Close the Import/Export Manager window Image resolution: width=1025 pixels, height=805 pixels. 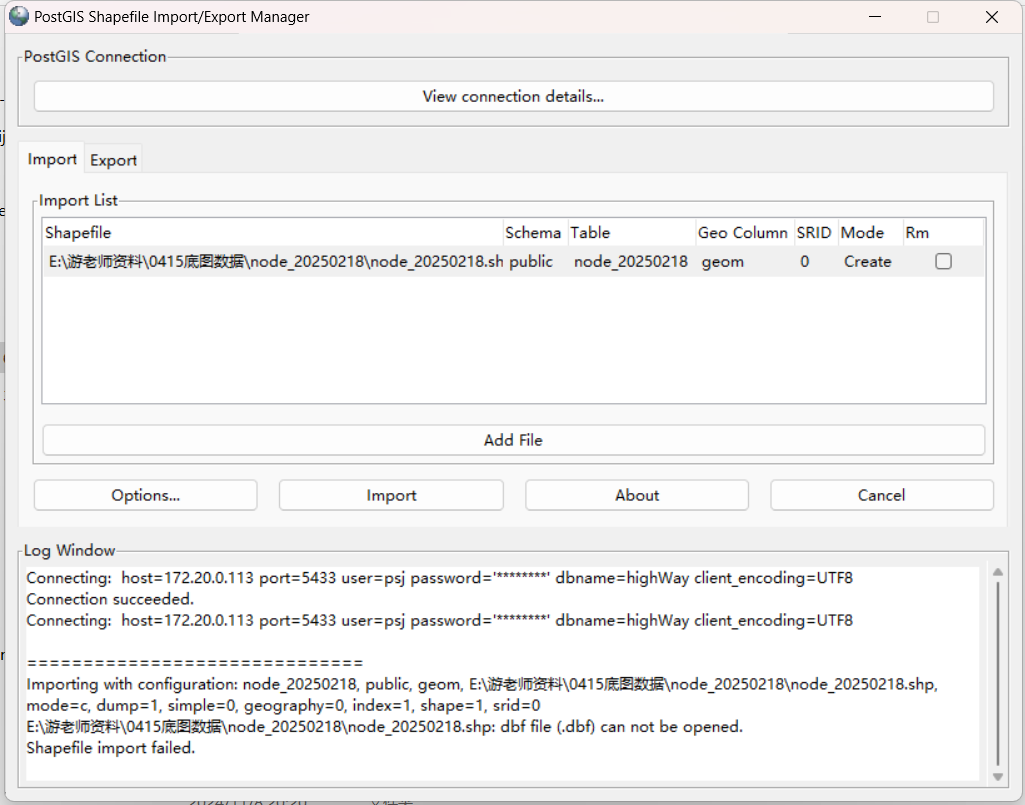[x=992, y=17]
